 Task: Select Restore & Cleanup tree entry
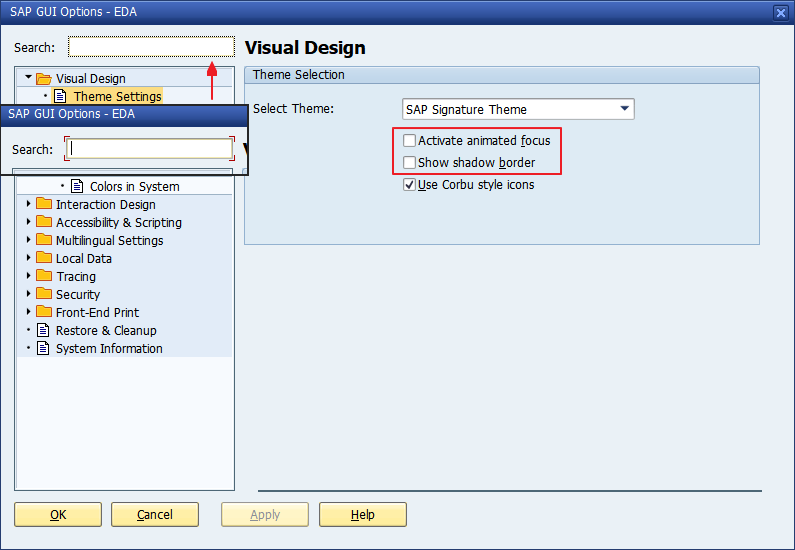106,331
